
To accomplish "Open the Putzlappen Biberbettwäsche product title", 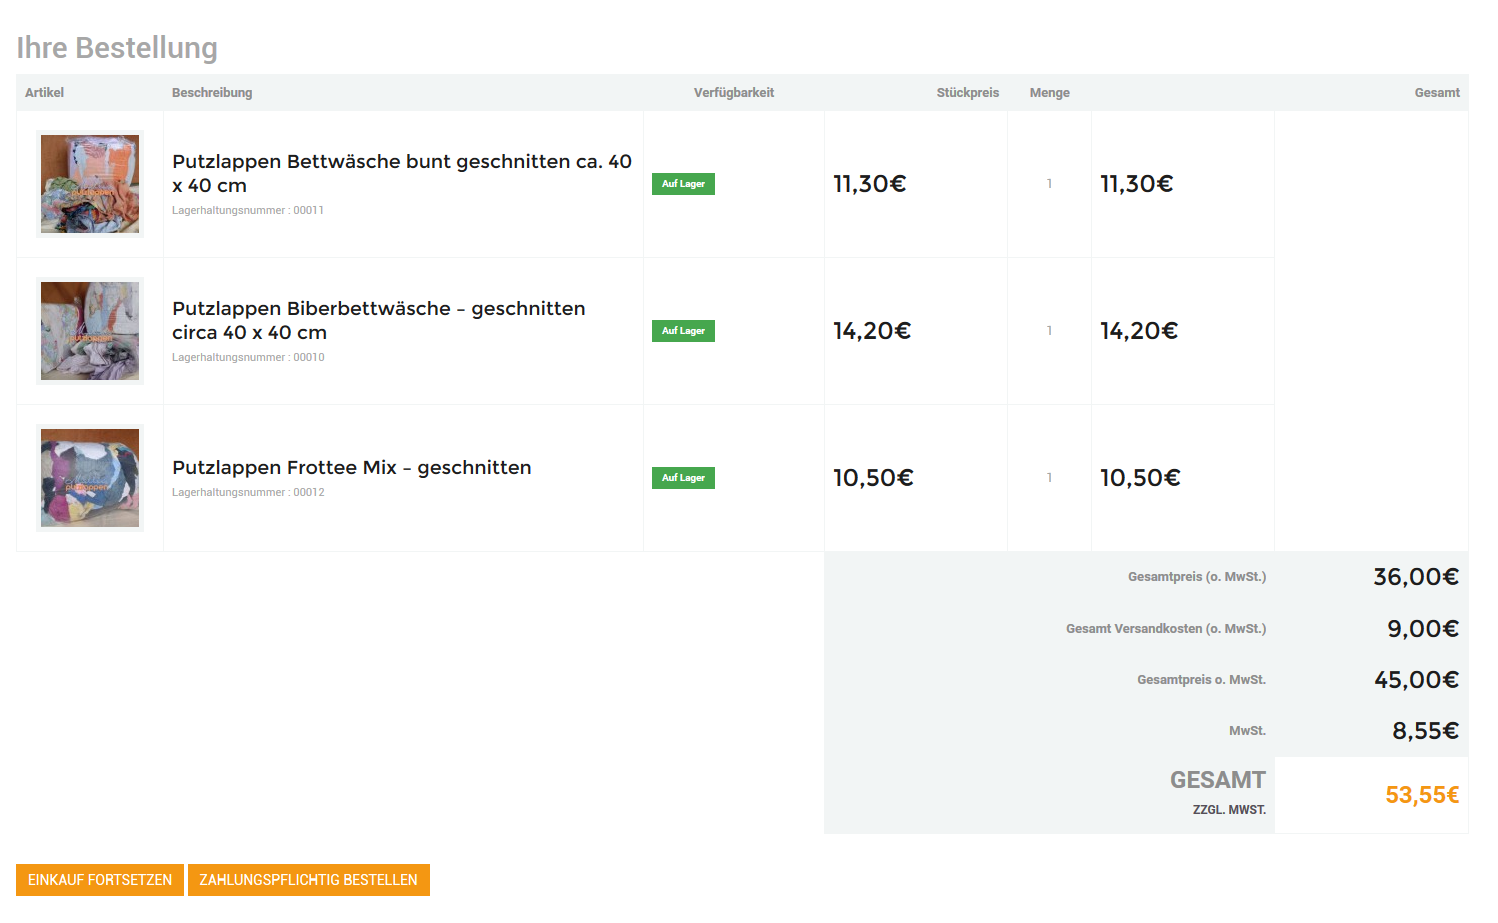I will click(x=378, y=320).
